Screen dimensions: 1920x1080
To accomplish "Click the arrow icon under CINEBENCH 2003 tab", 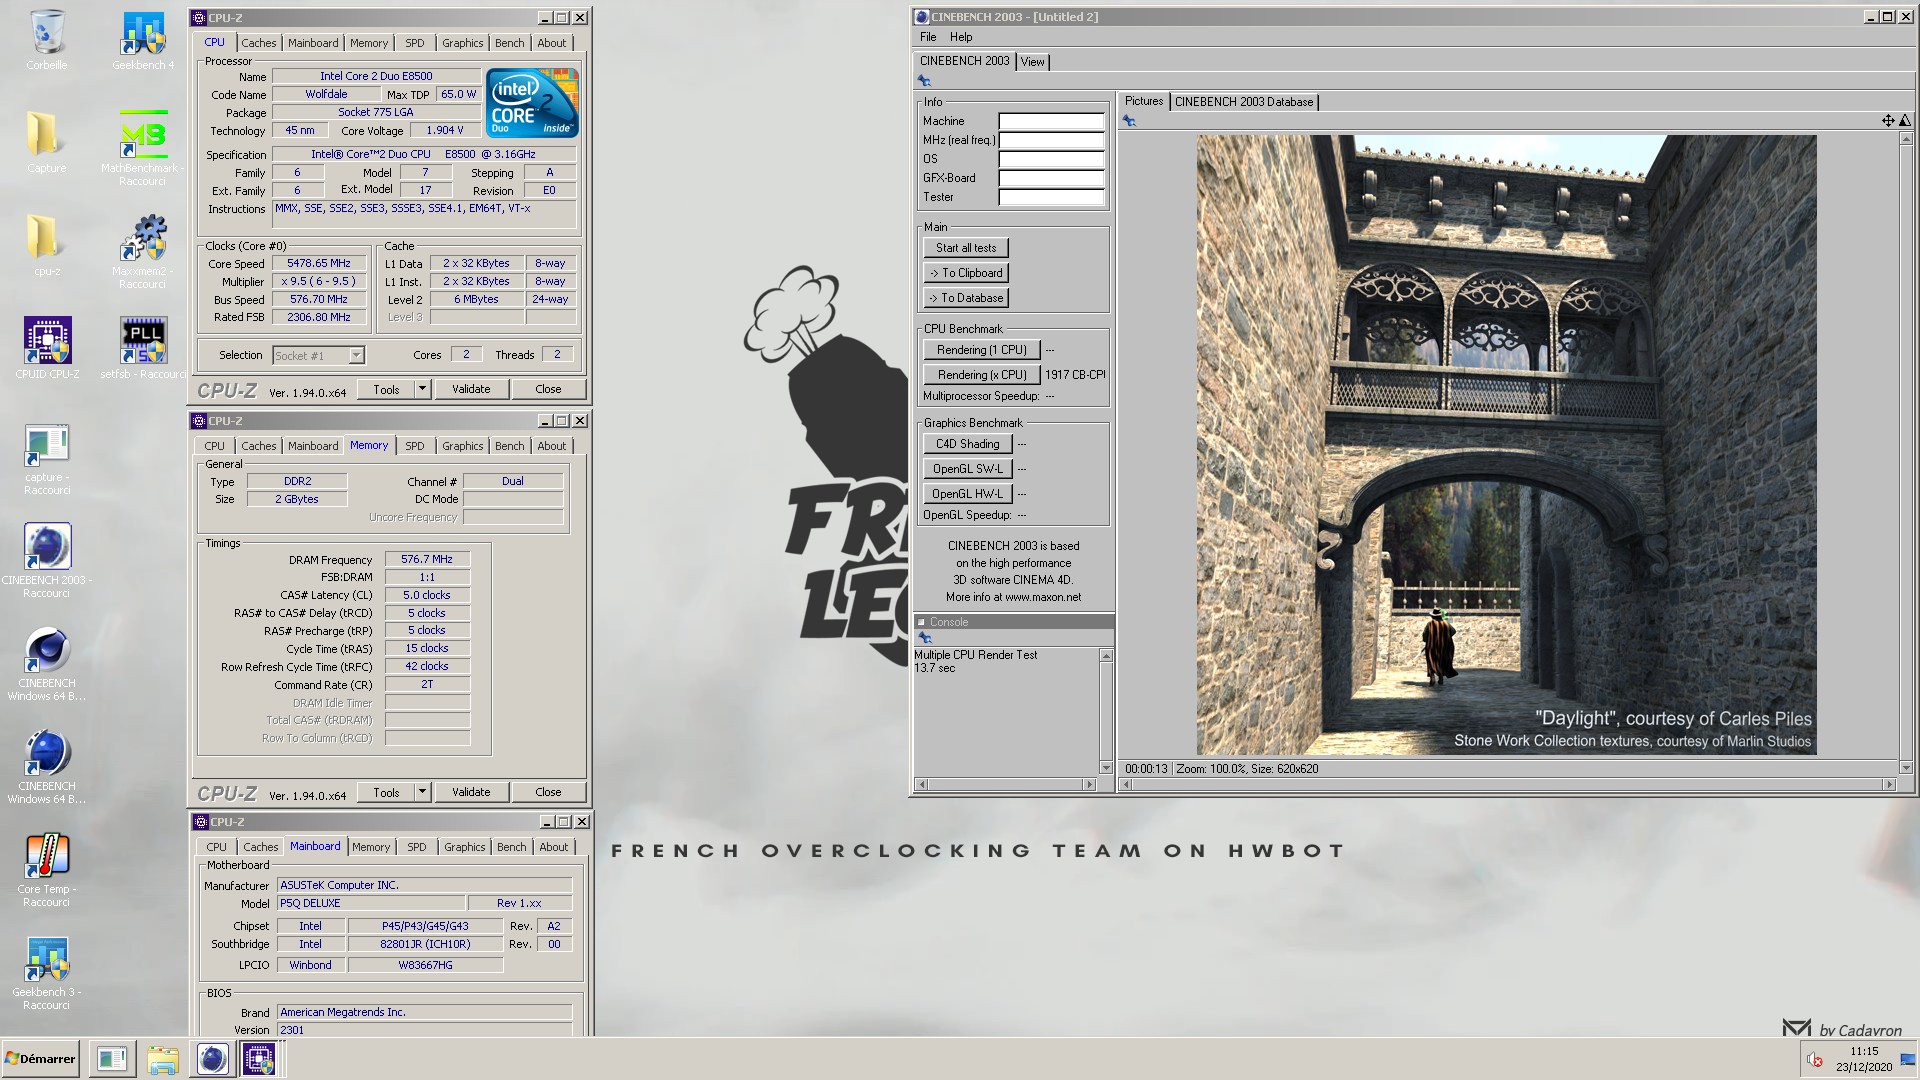I will click(924, 81).
